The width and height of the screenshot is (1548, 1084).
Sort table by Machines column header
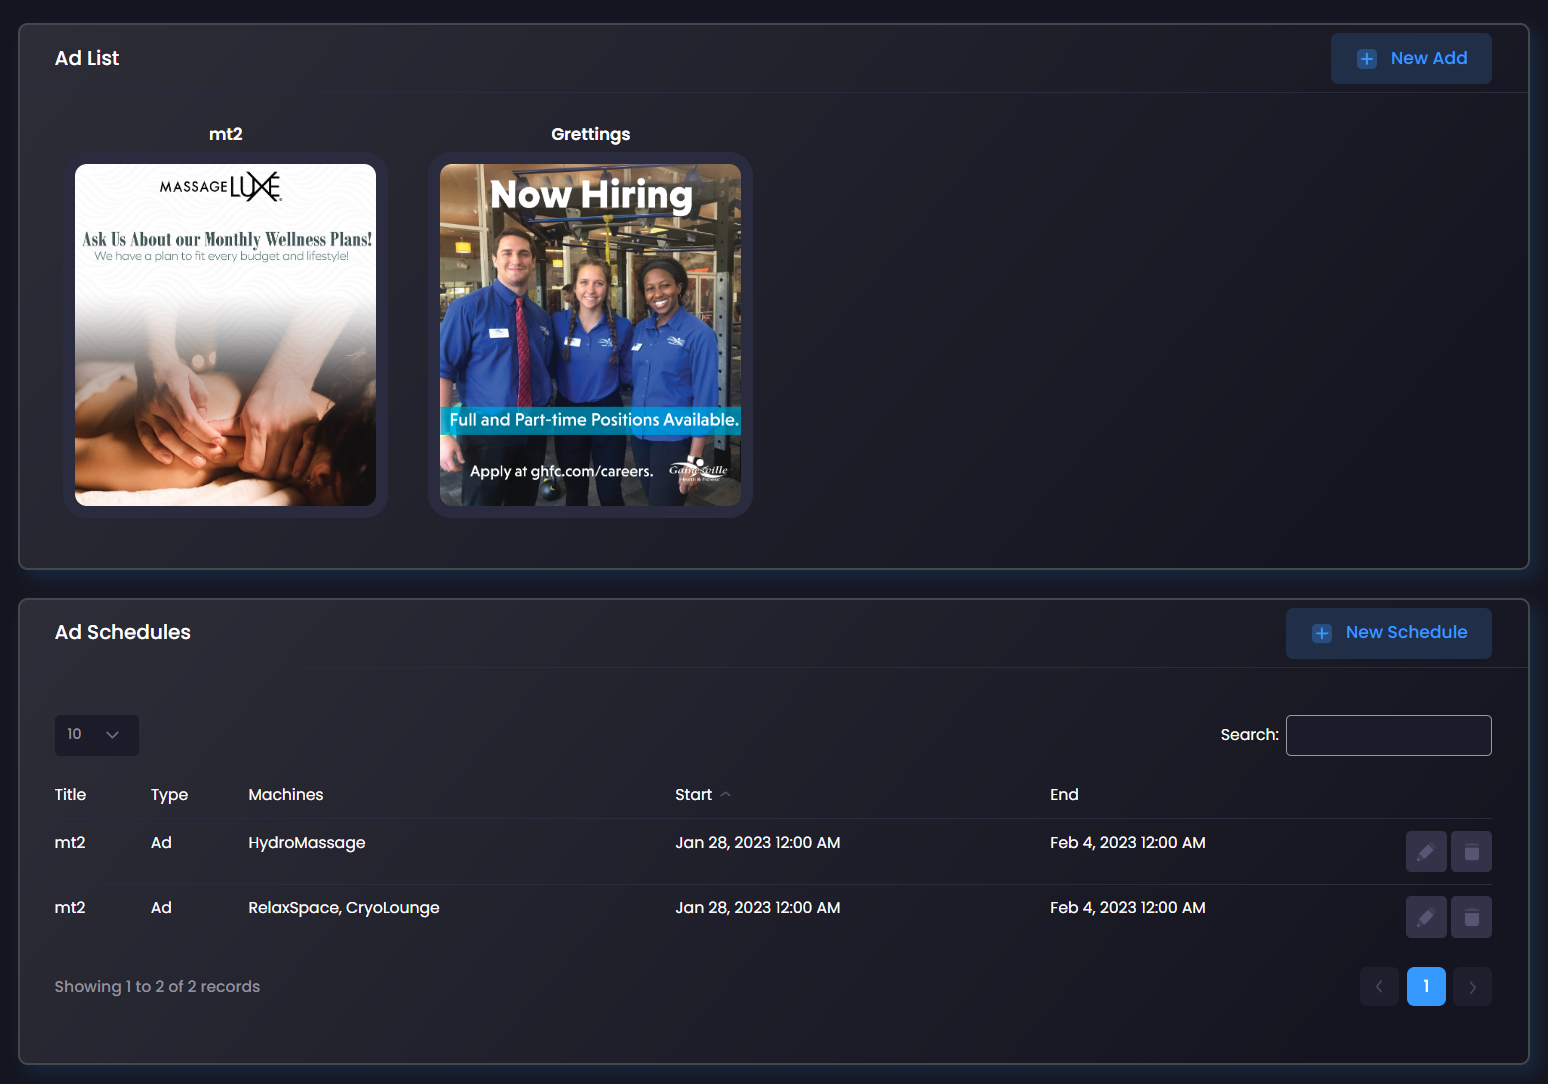point(285,794)
